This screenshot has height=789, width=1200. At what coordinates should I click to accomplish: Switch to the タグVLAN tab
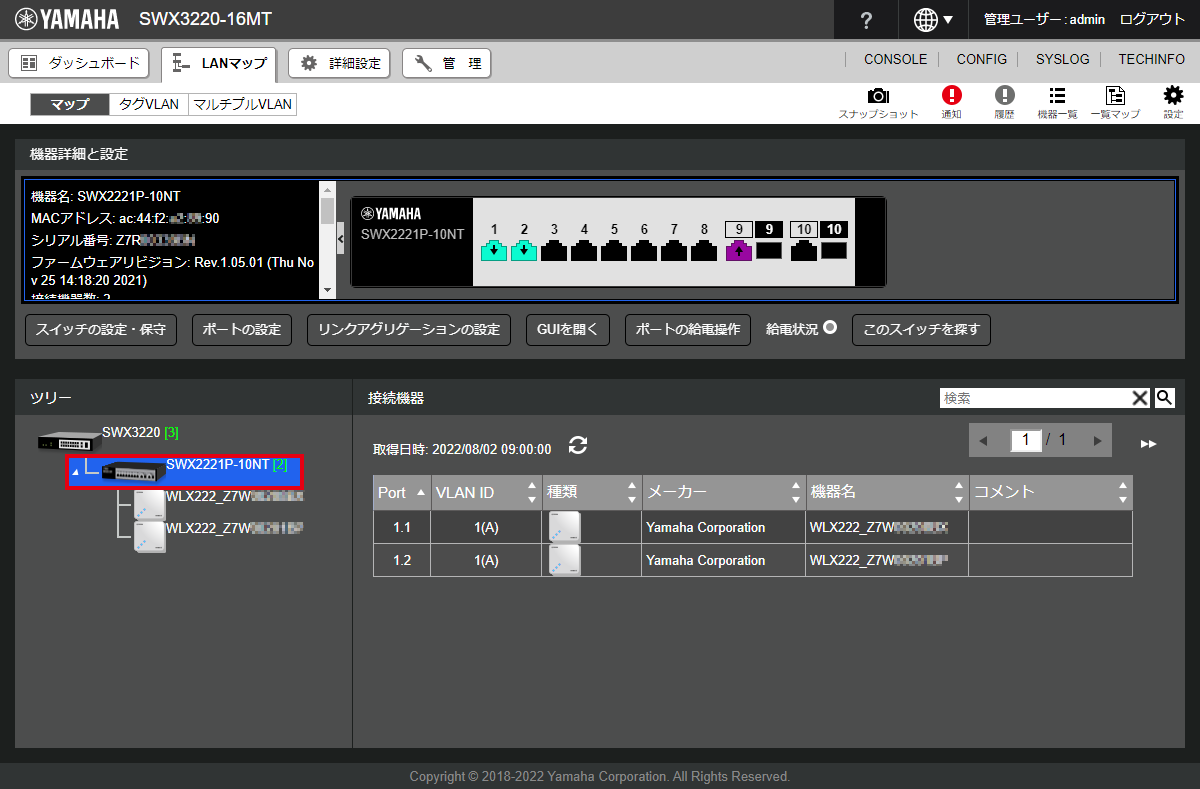tap(148, 104)
